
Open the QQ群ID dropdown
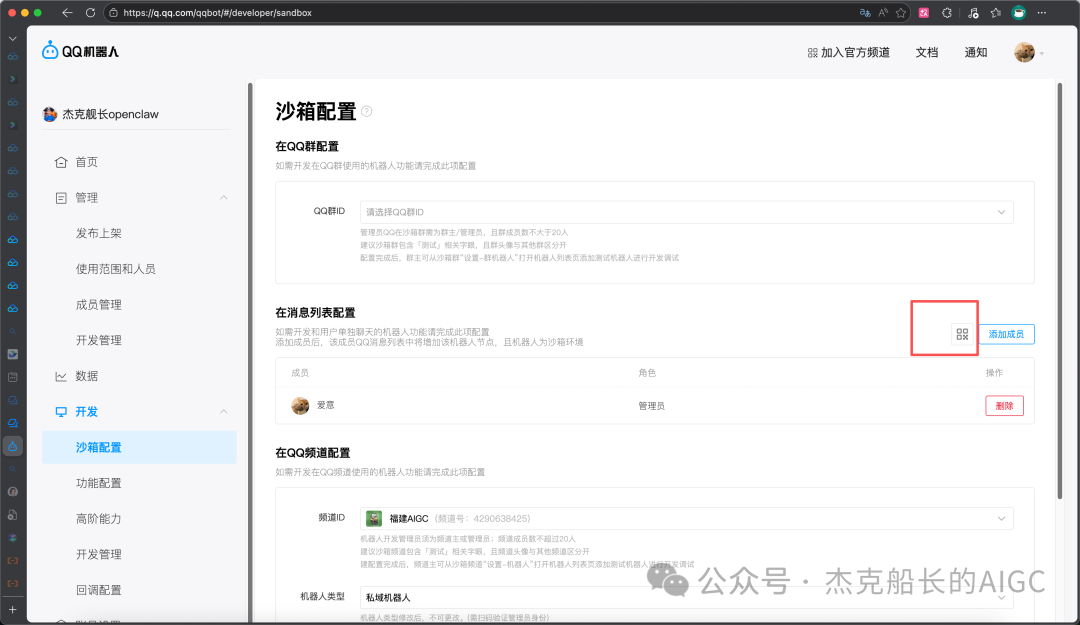click(687, 212)
